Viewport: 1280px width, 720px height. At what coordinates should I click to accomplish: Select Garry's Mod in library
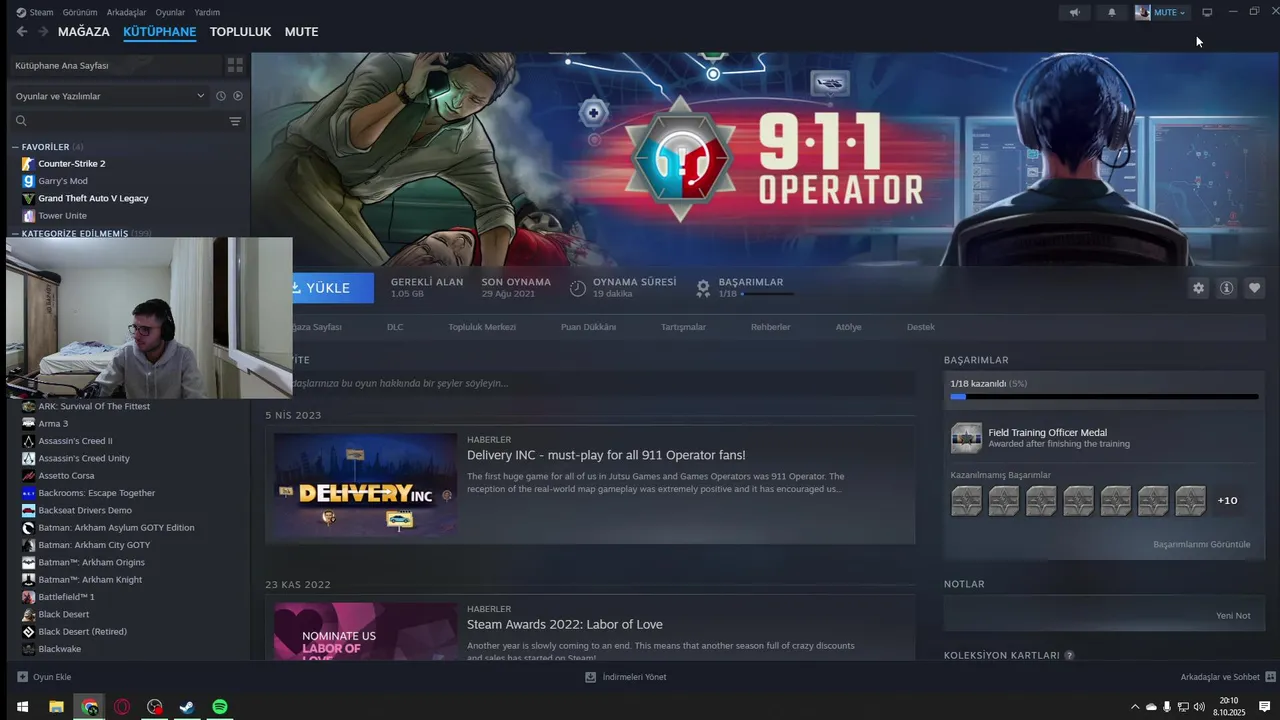point(63,181)
